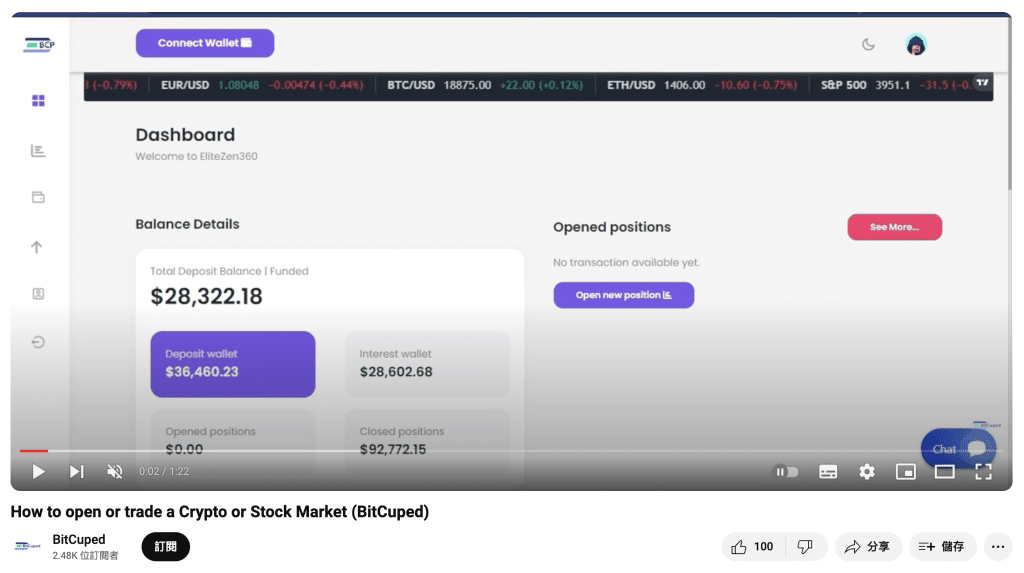This screenshot has height=573, width=1024.
Task: Click the logout icon in sidebar
Action: pos(38,342)
